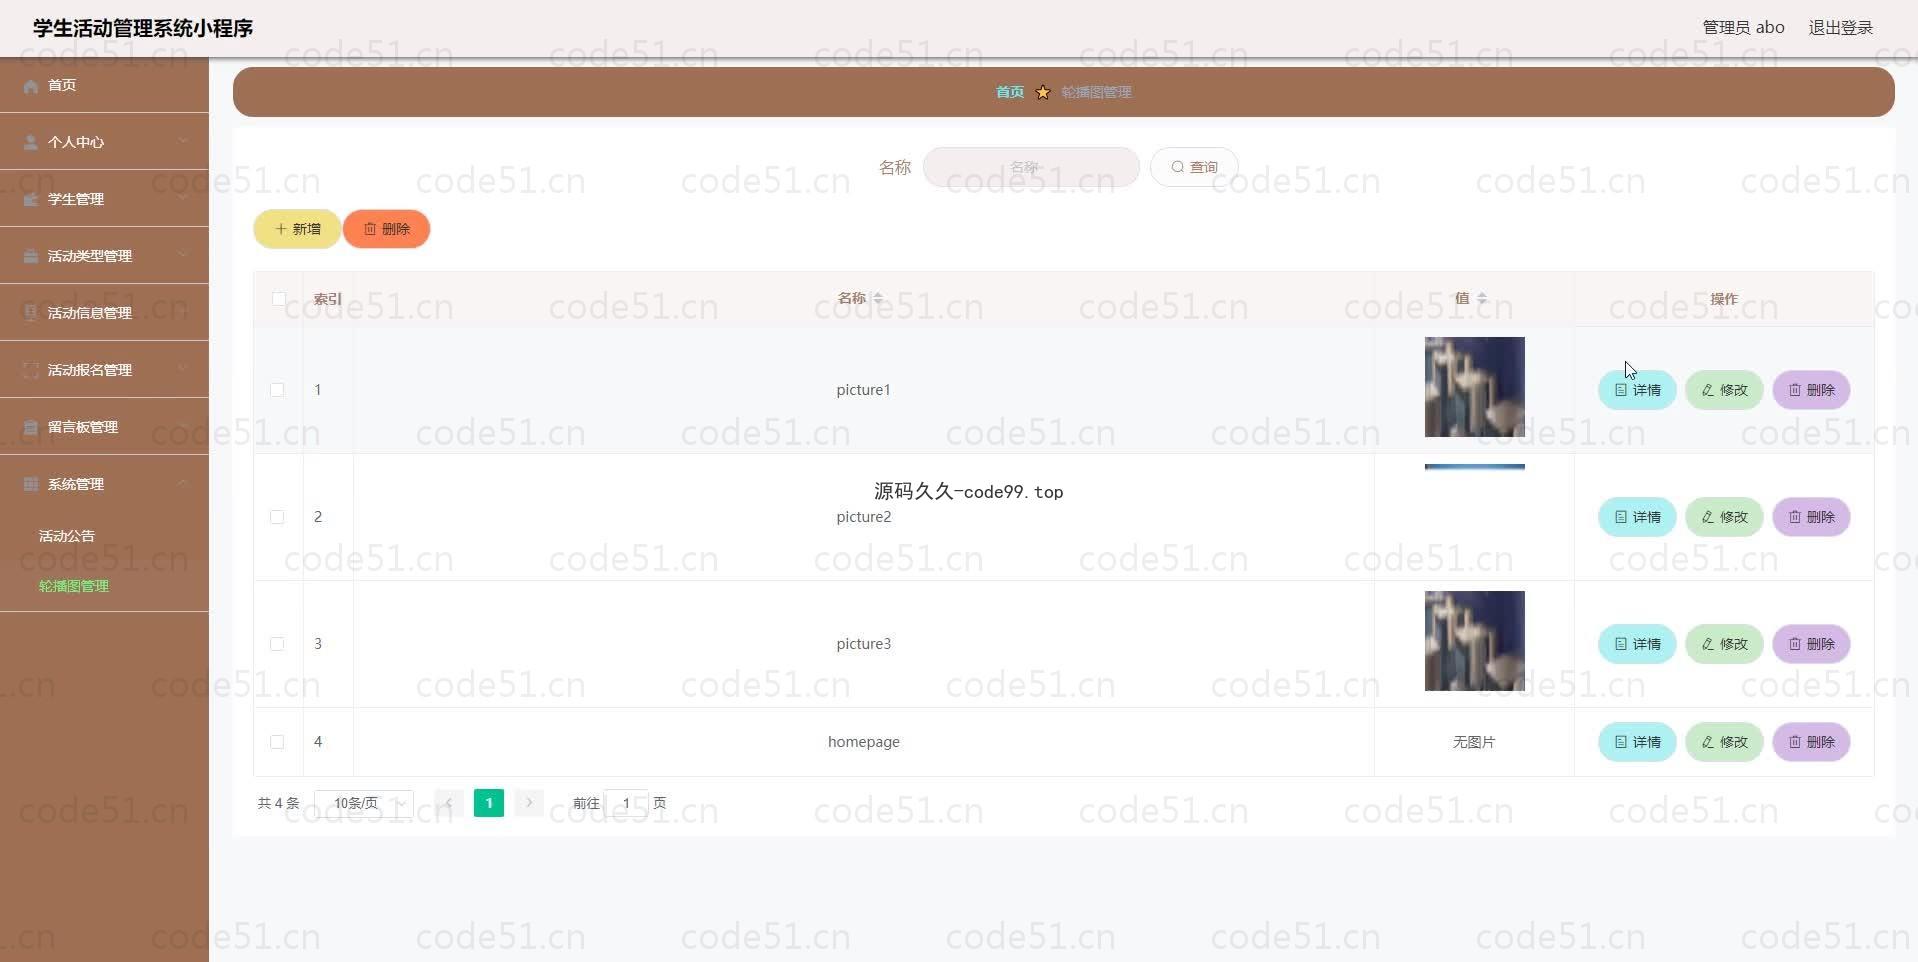The image size is (1918, 962).
Task: Check the checkbox for row picture1
Action: pos(277,390)
